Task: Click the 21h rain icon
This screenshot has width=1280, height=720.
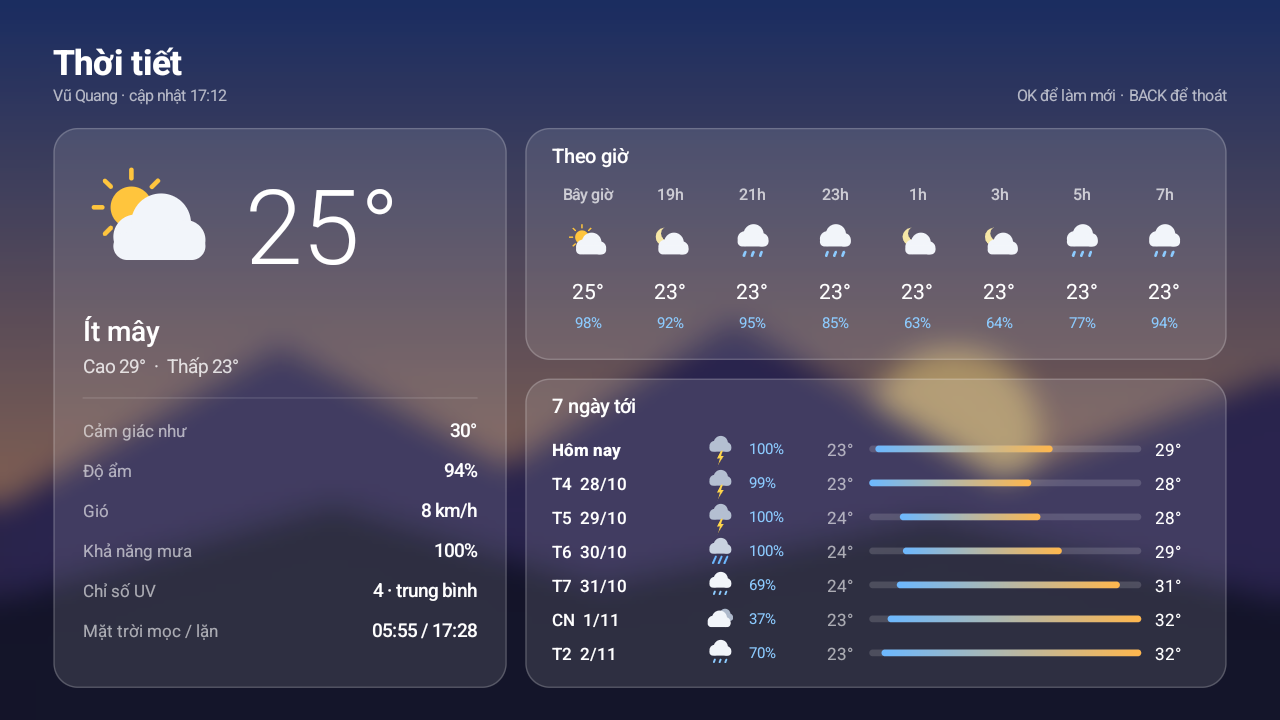Action: pyautogui.click(x=752, y=240)
